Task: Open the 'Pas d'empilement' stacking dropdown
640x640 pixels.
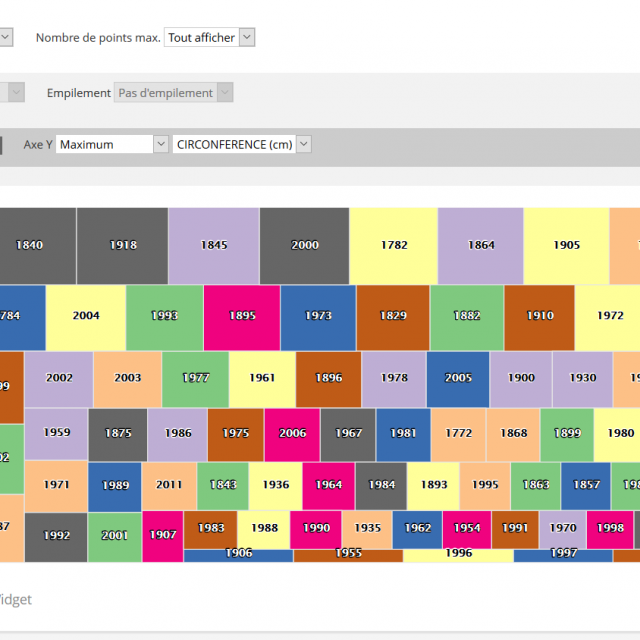Action: [175, 93]
